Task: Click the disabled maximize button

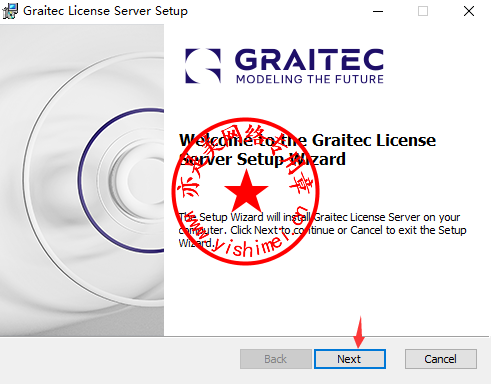Action: (423, 11)
